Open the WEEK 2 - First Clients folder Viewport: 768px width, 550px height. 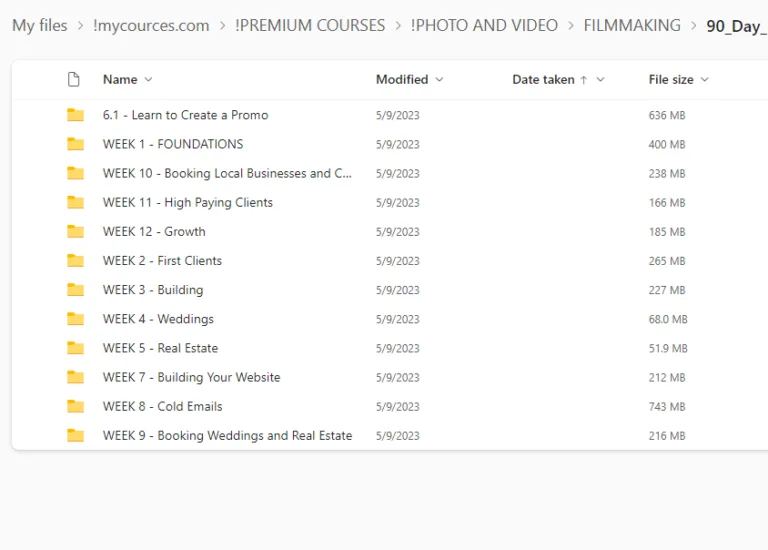[x=162, y=261]
